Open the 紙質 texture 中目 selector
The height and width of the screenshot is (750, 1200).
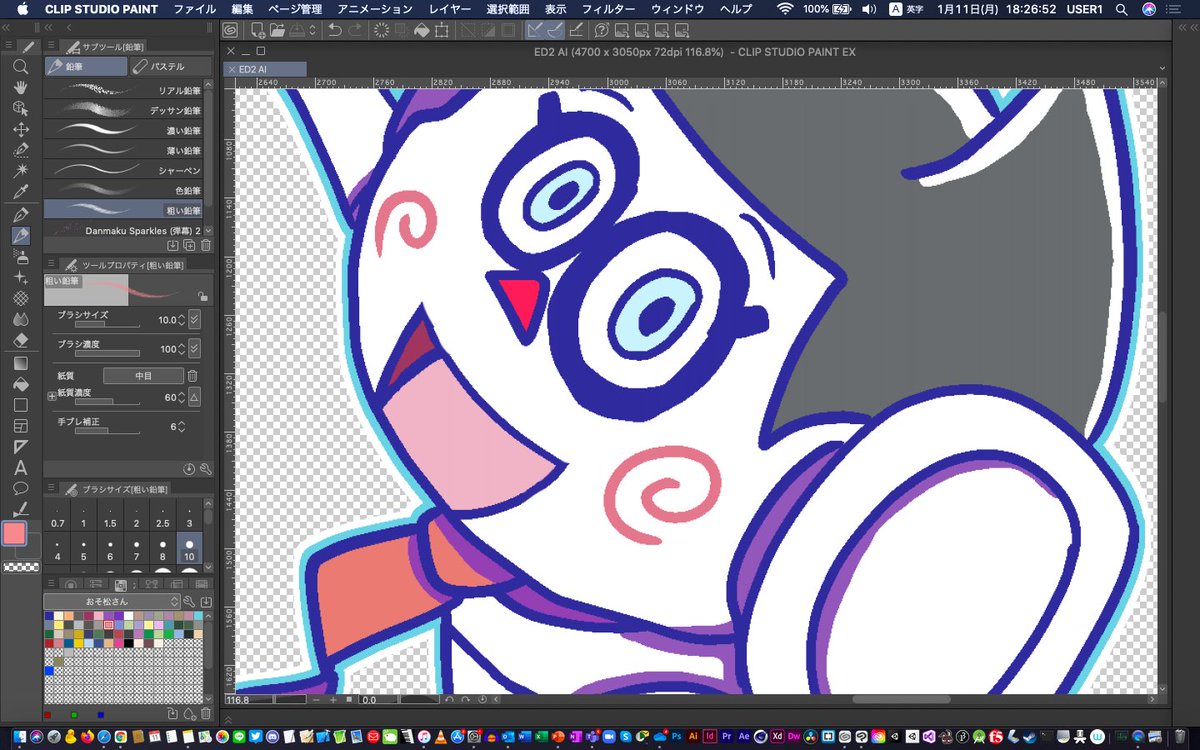[x=143, y=376]
